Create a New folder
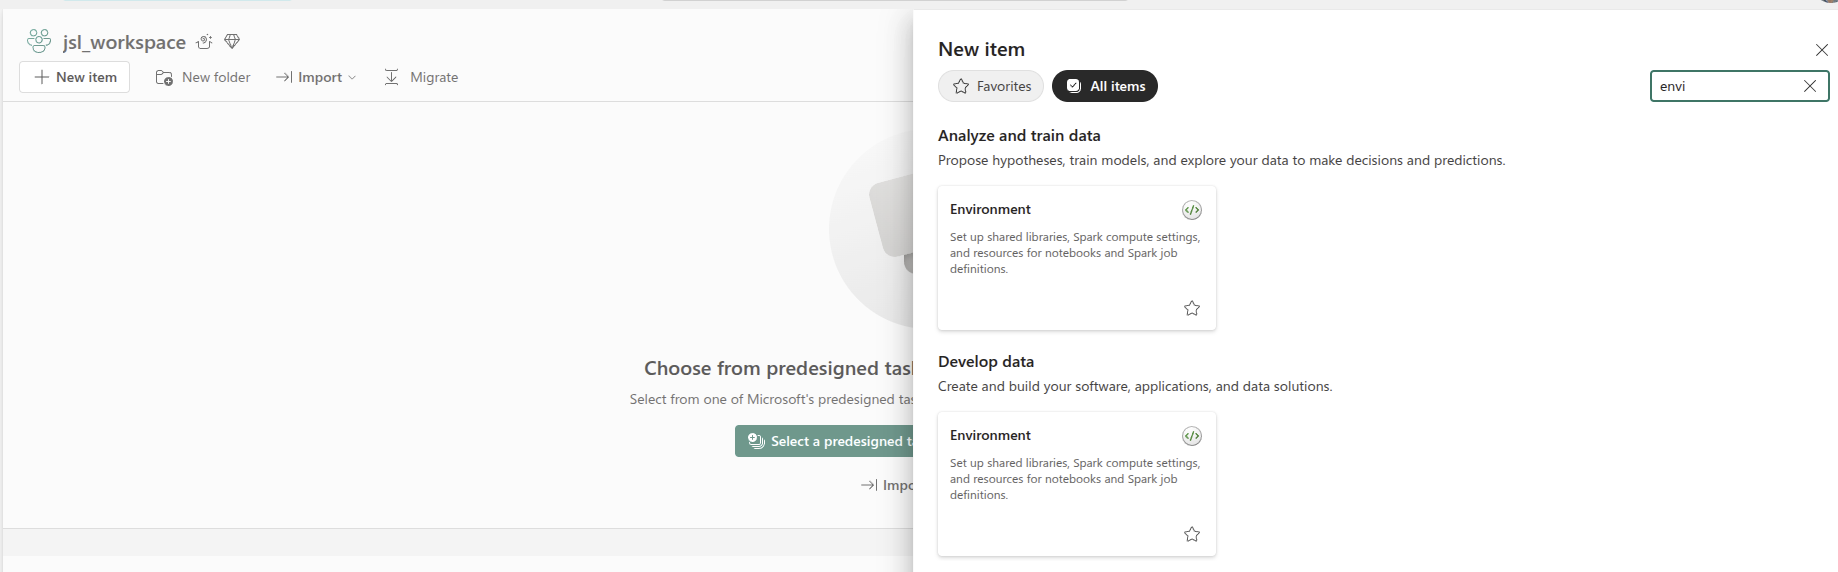This screenshot has width=1838, height=572. coord(203,77)
